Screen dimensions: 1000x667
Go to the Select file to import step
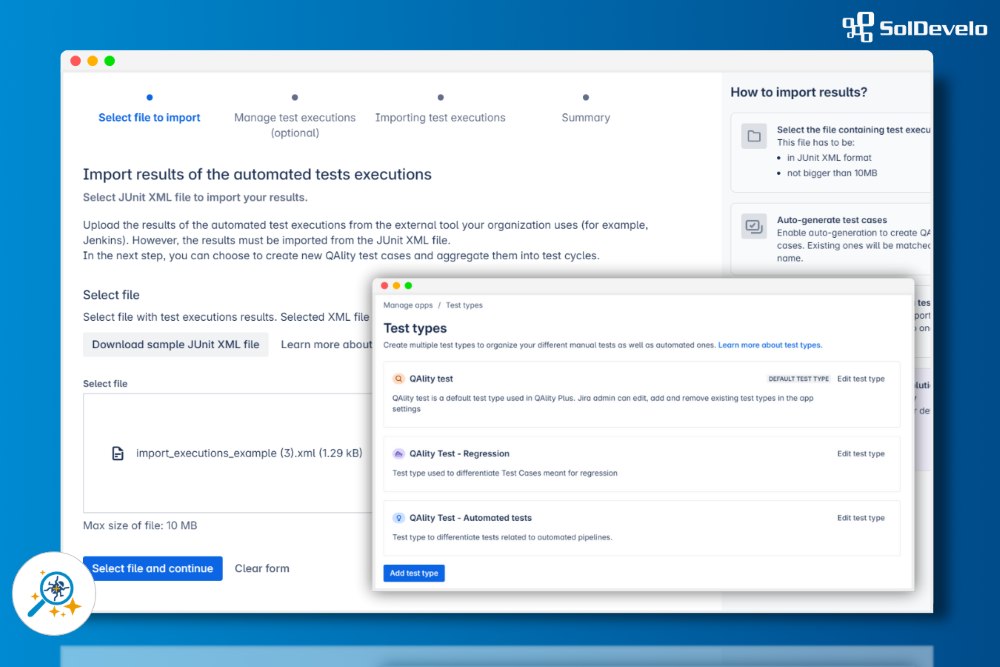(149, 117)
